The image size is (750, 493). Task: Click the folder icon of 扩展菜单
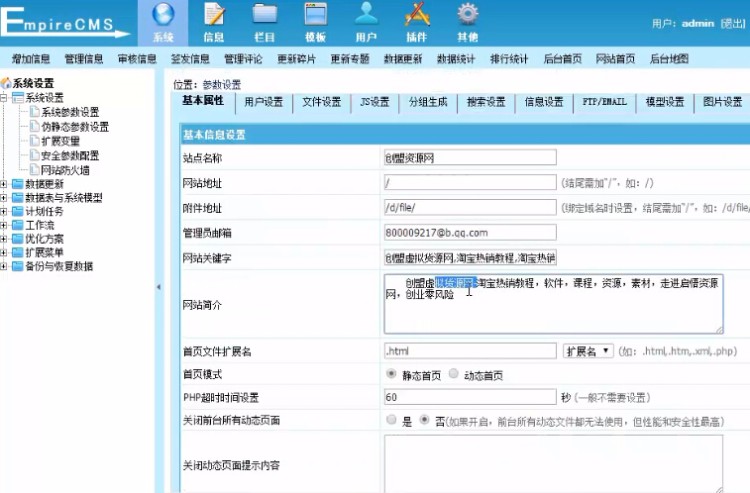(18, 252)
